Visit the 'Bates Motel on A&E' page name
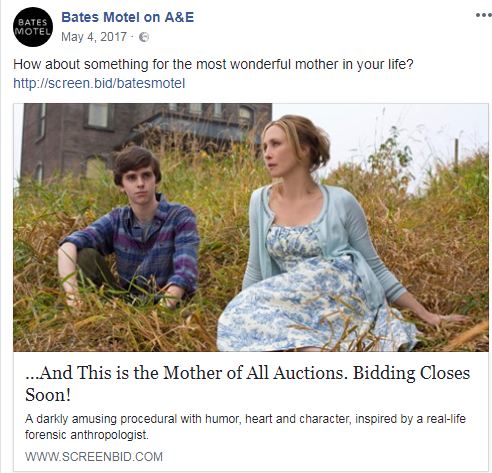 tap(128, 17)
